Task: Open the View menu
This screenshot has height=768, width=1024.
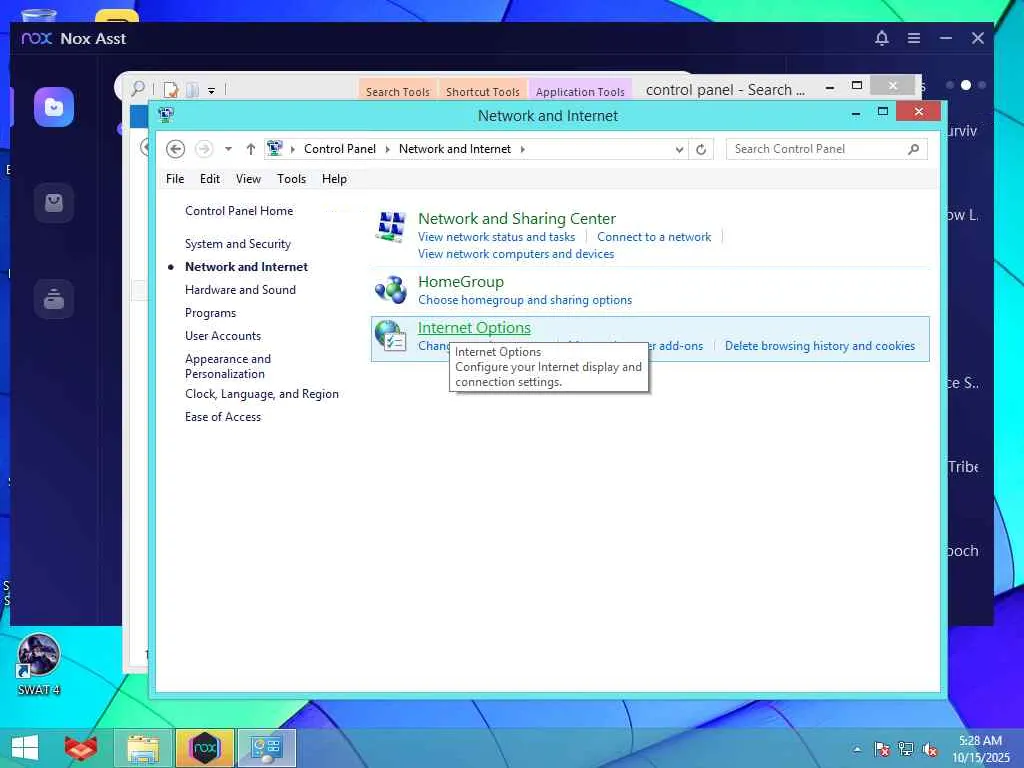Action: tap(248, 178)
